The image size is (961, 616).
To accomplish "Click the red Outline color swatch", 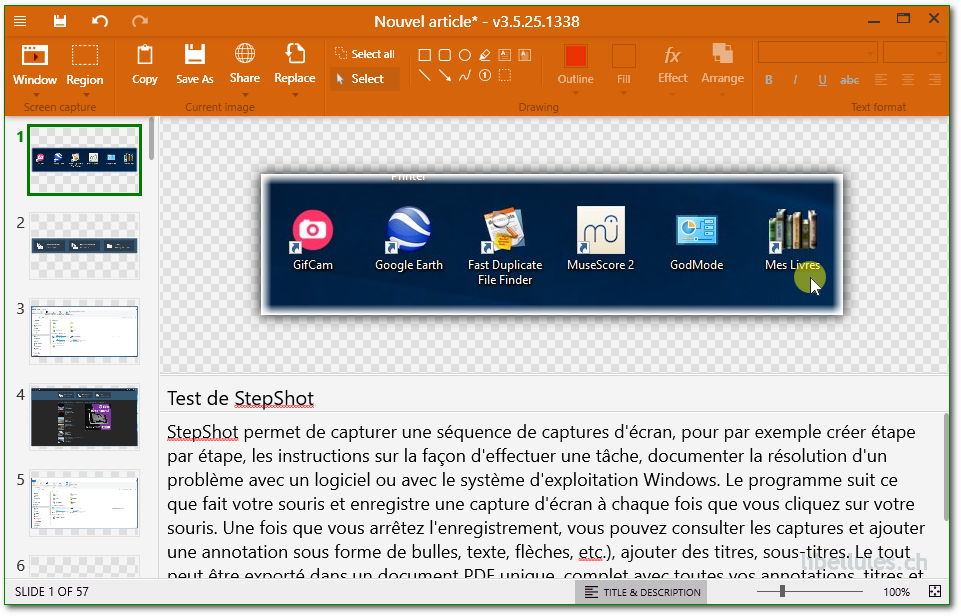I will (575, 56).
